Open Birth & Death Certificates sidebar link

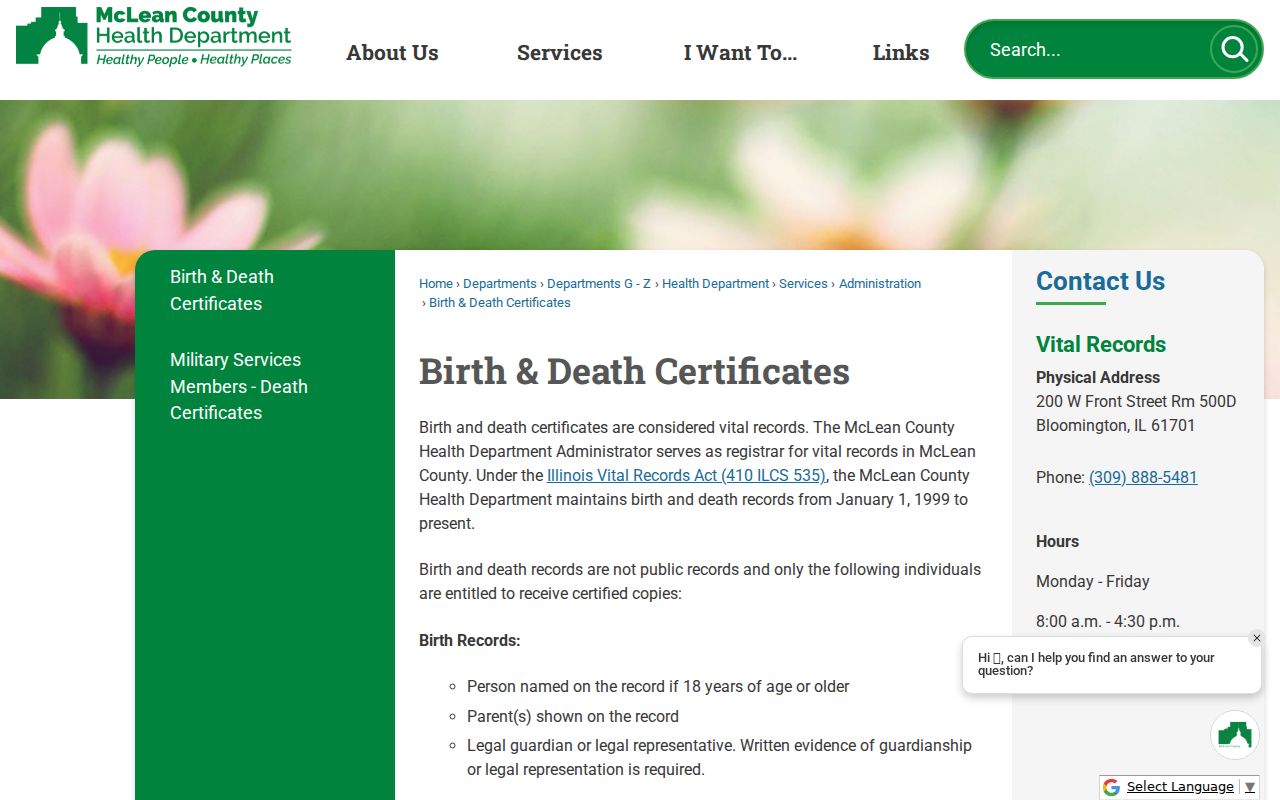[x=222, y=290]
